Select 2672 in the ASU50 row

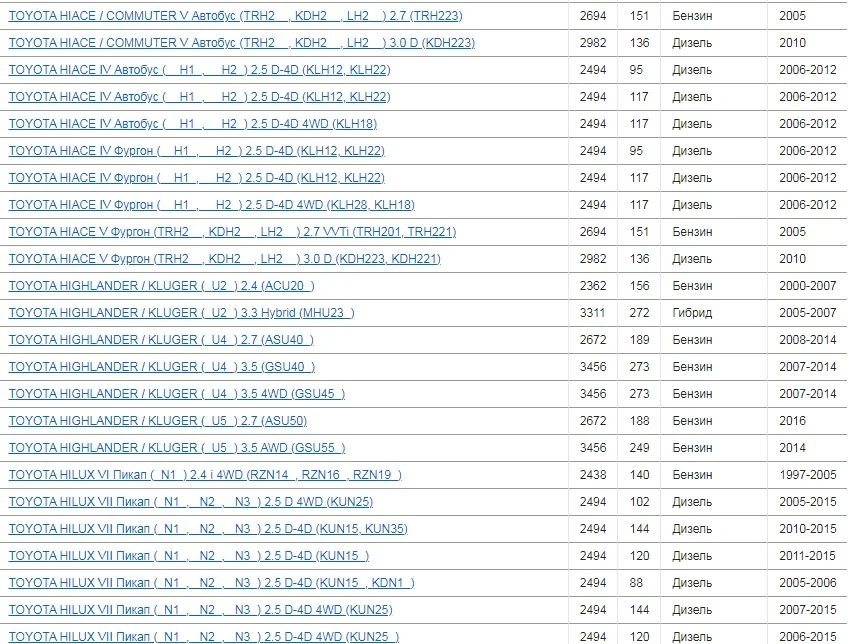pos(593,421)
